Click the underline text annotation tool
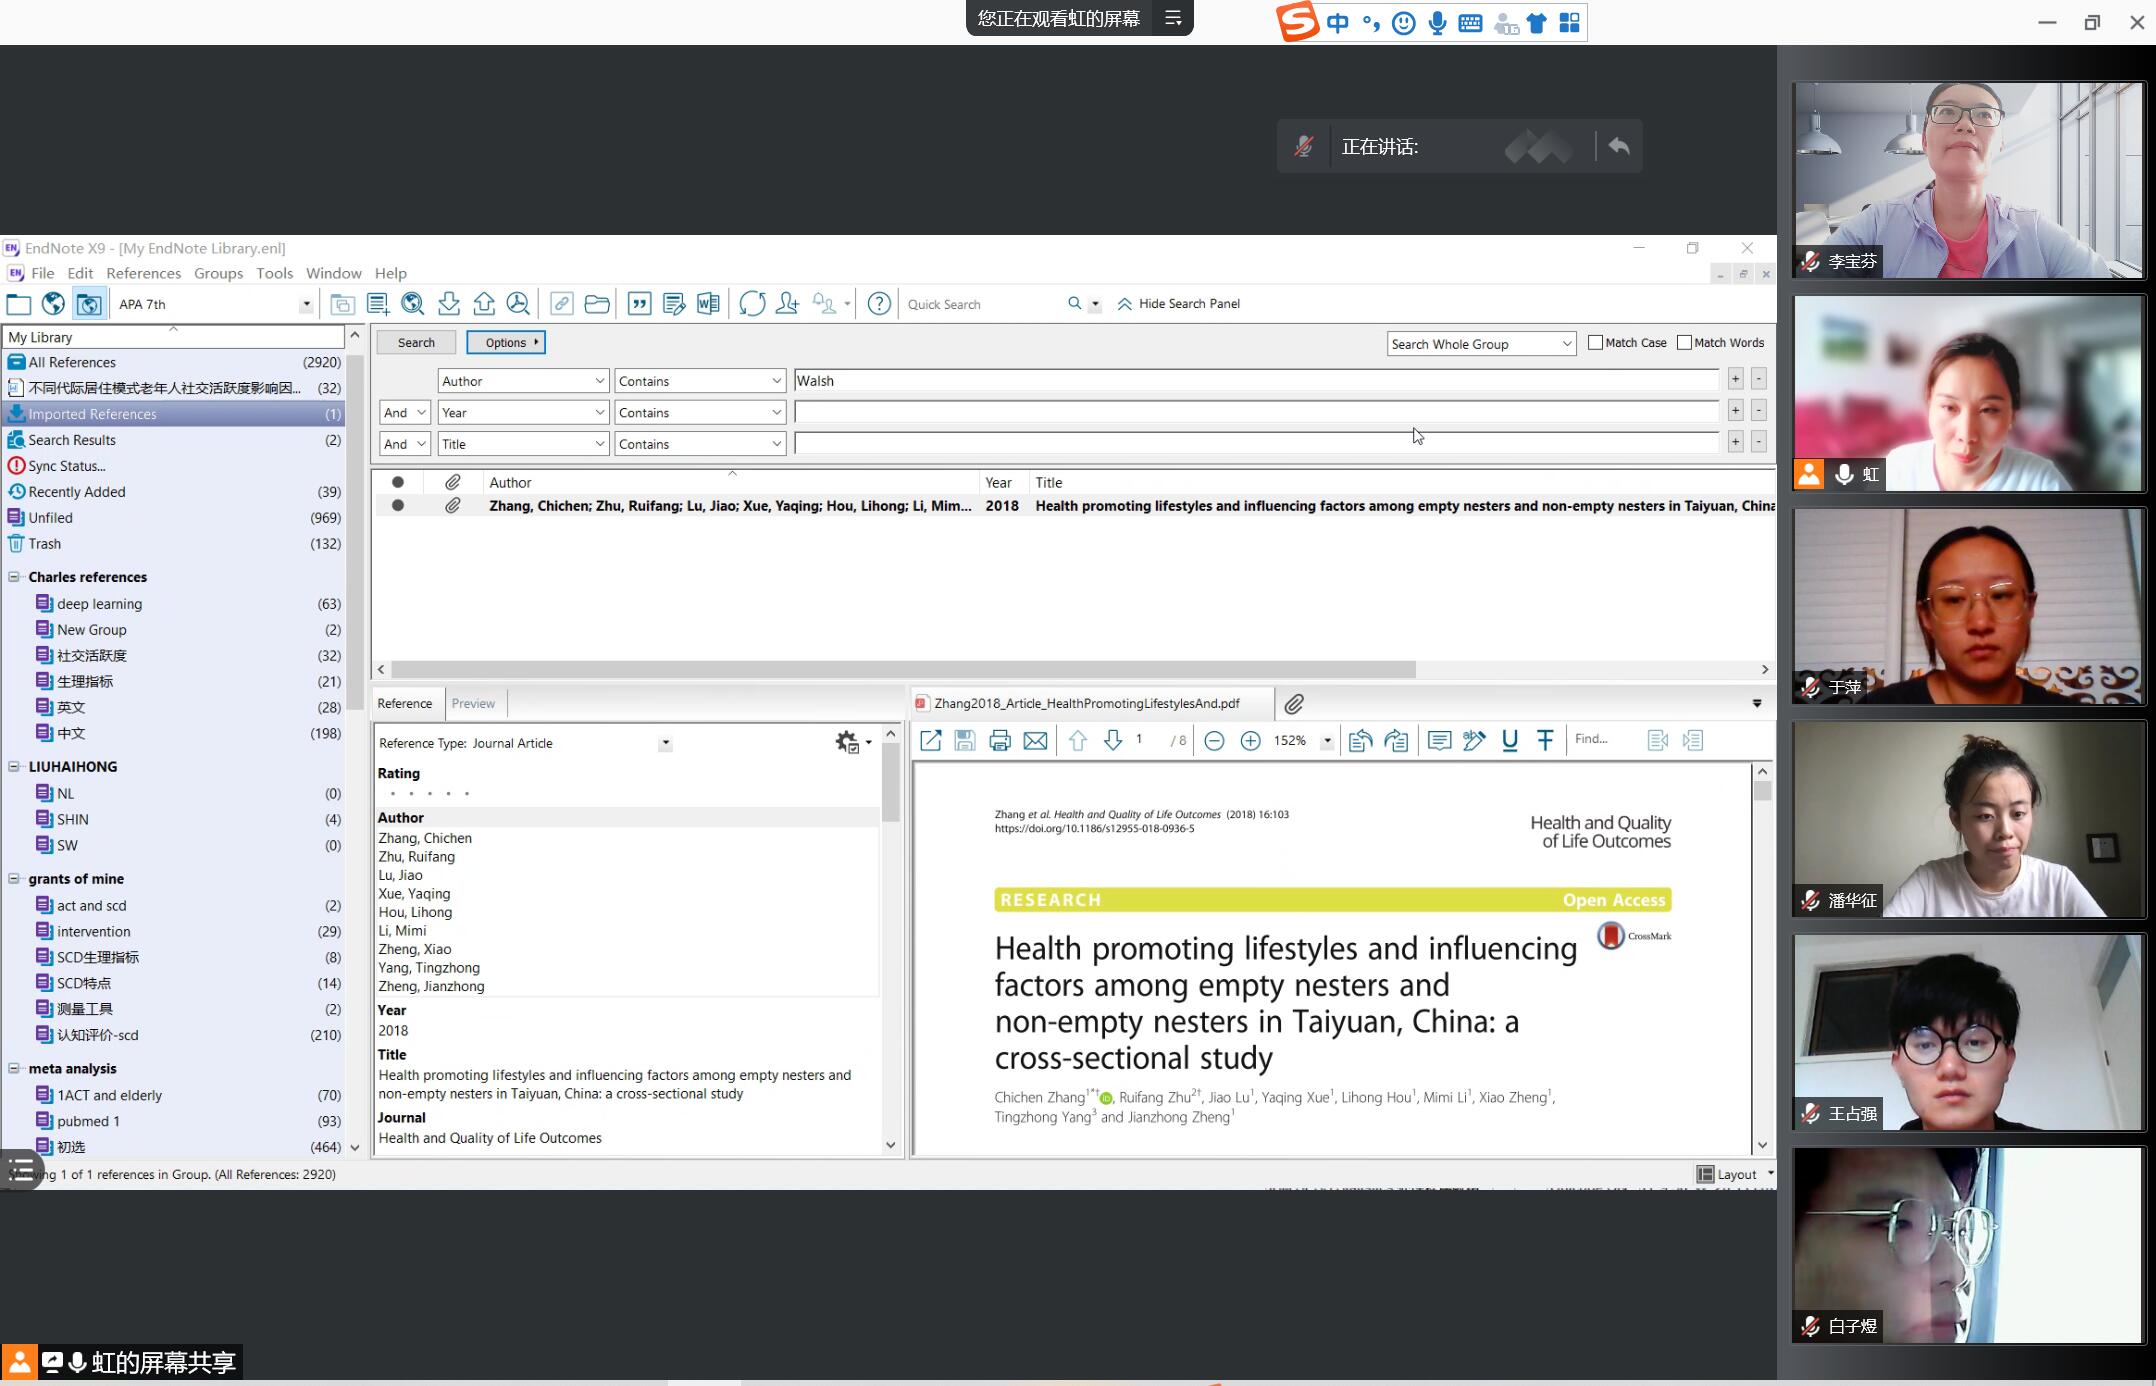This screenshot has width=2156, height=1386. coord(1509,741)
